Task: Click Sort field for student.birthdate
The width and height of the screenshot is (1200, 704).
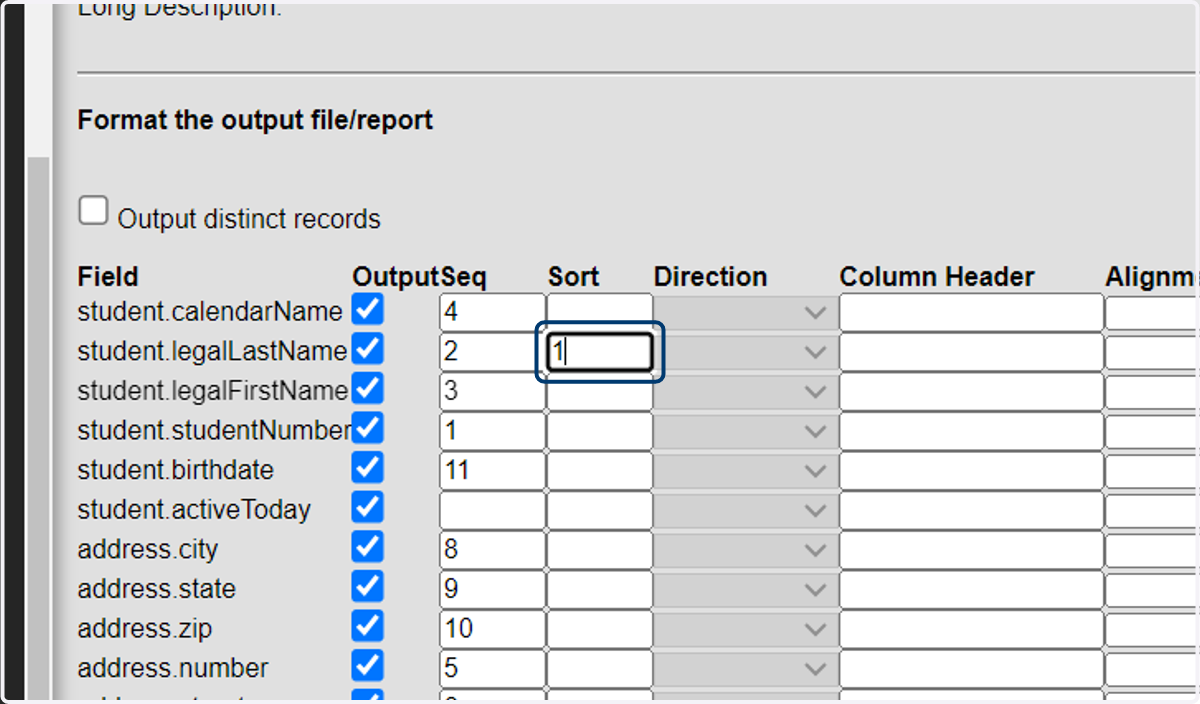Action: click(x=599, y=471)
